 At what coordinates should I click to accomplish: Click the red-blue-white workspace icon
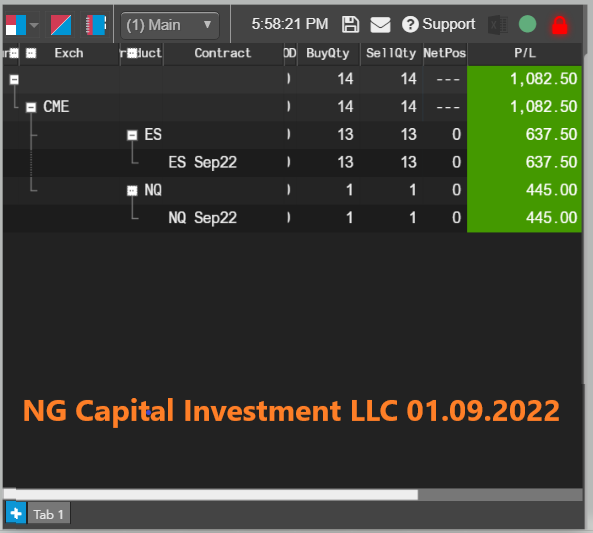click(x=16, y=25)
